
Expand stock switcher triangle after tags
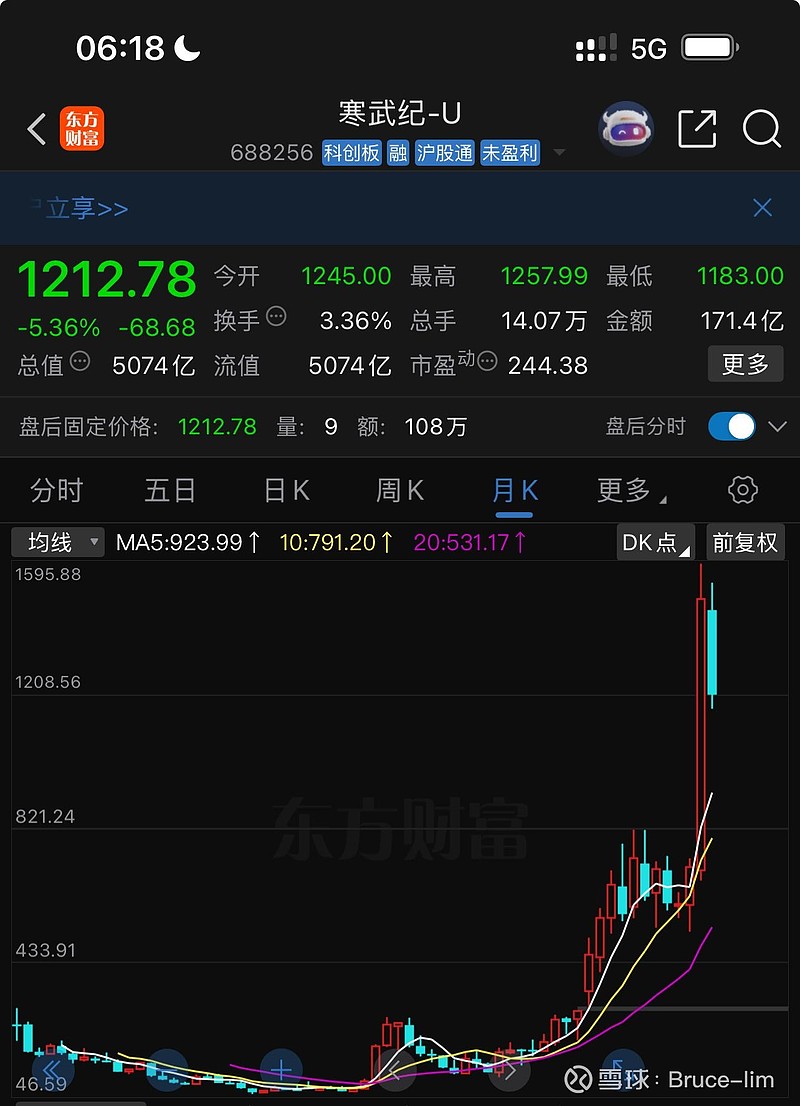pos(559,152)
